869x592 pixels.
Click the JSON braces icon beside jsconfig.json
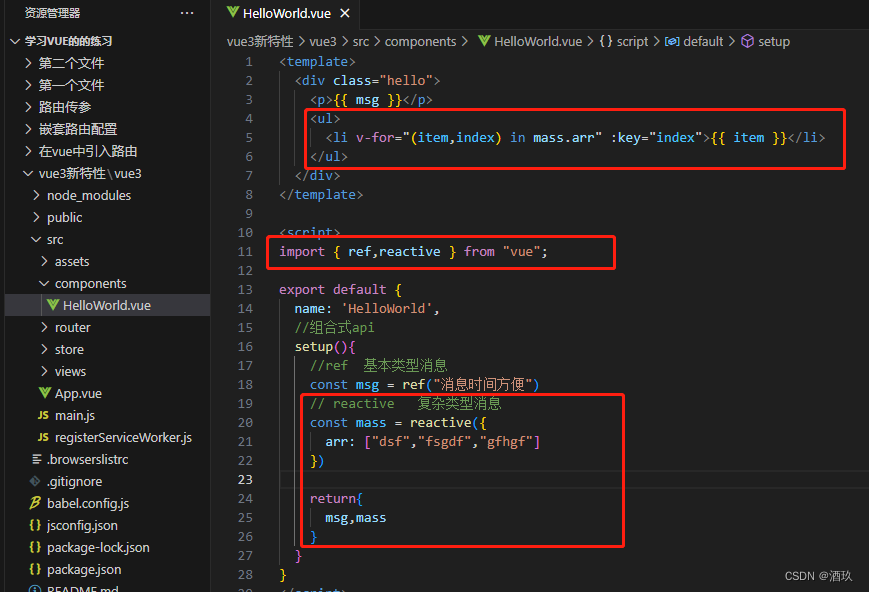coord(35,525)
